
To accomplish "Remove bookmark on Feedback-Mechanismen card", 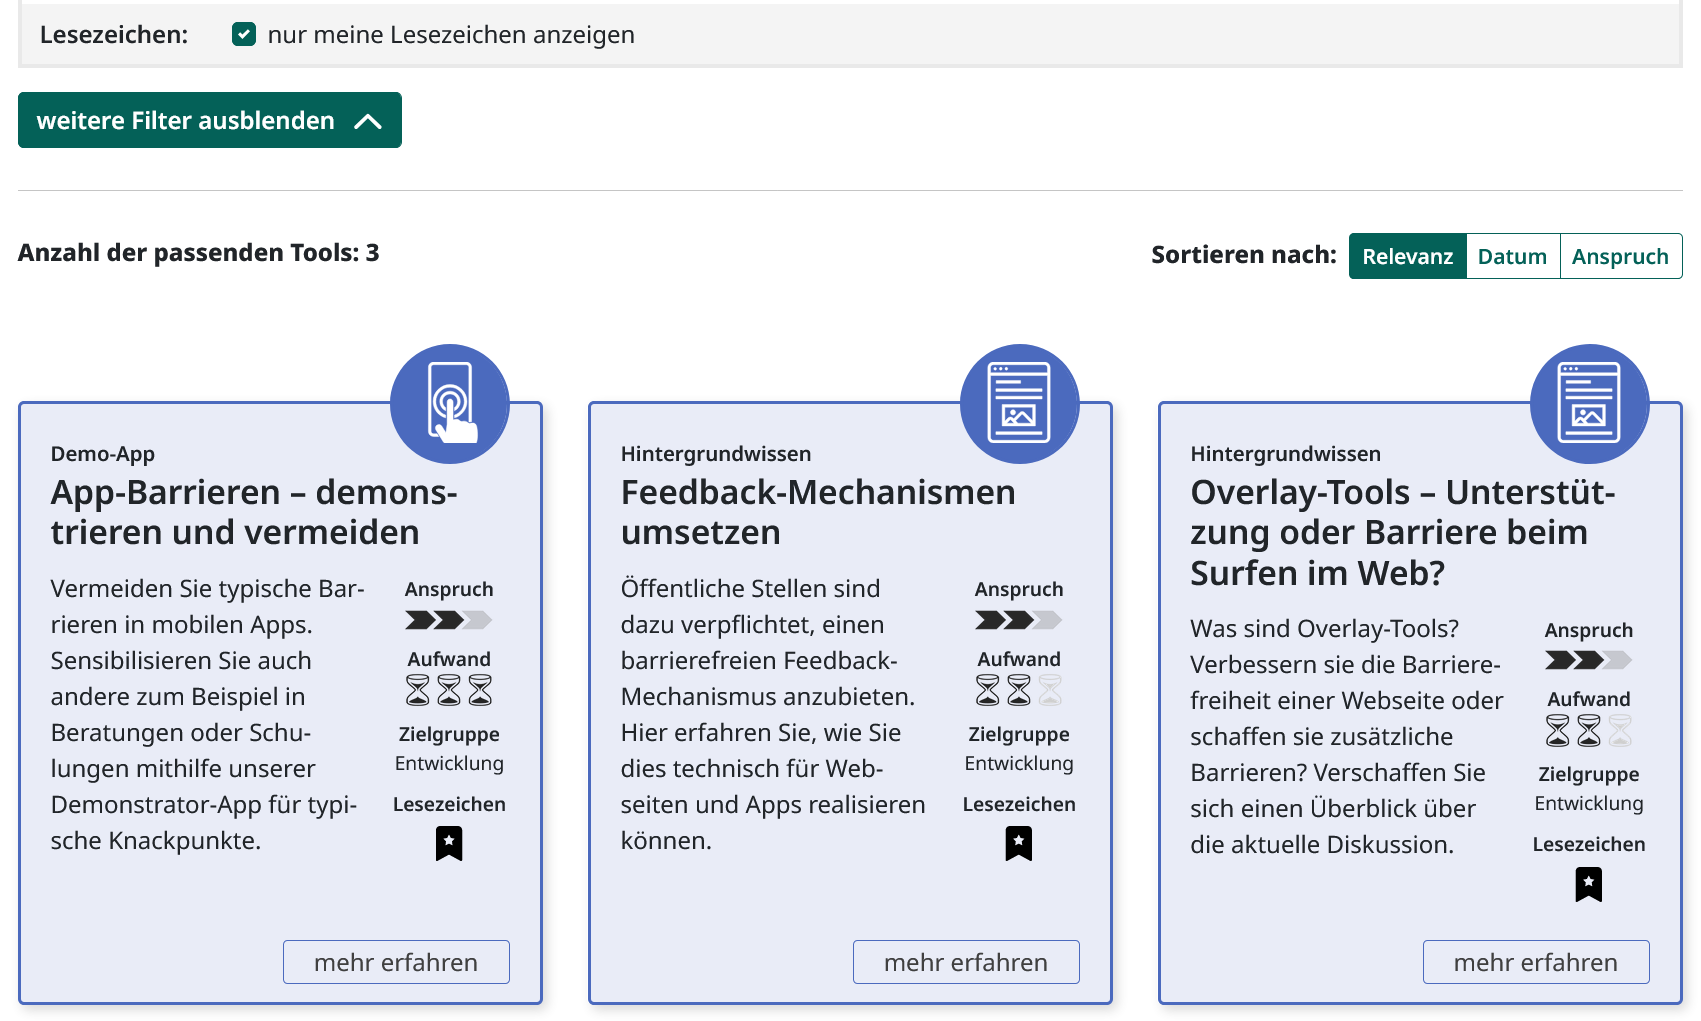I will coord(1019,843).
